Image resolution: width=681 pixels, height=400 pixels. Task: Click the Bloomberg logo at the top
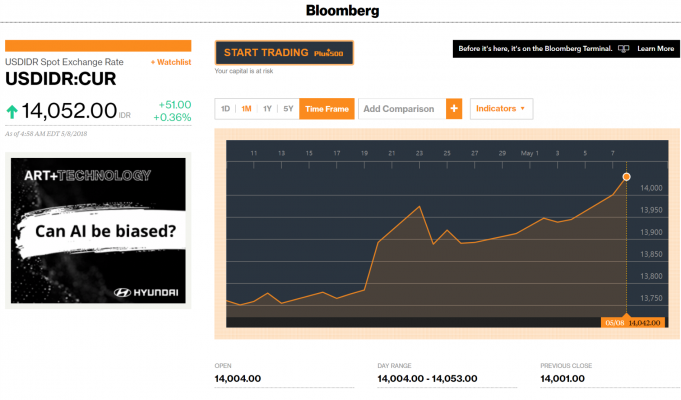(342, 12)
